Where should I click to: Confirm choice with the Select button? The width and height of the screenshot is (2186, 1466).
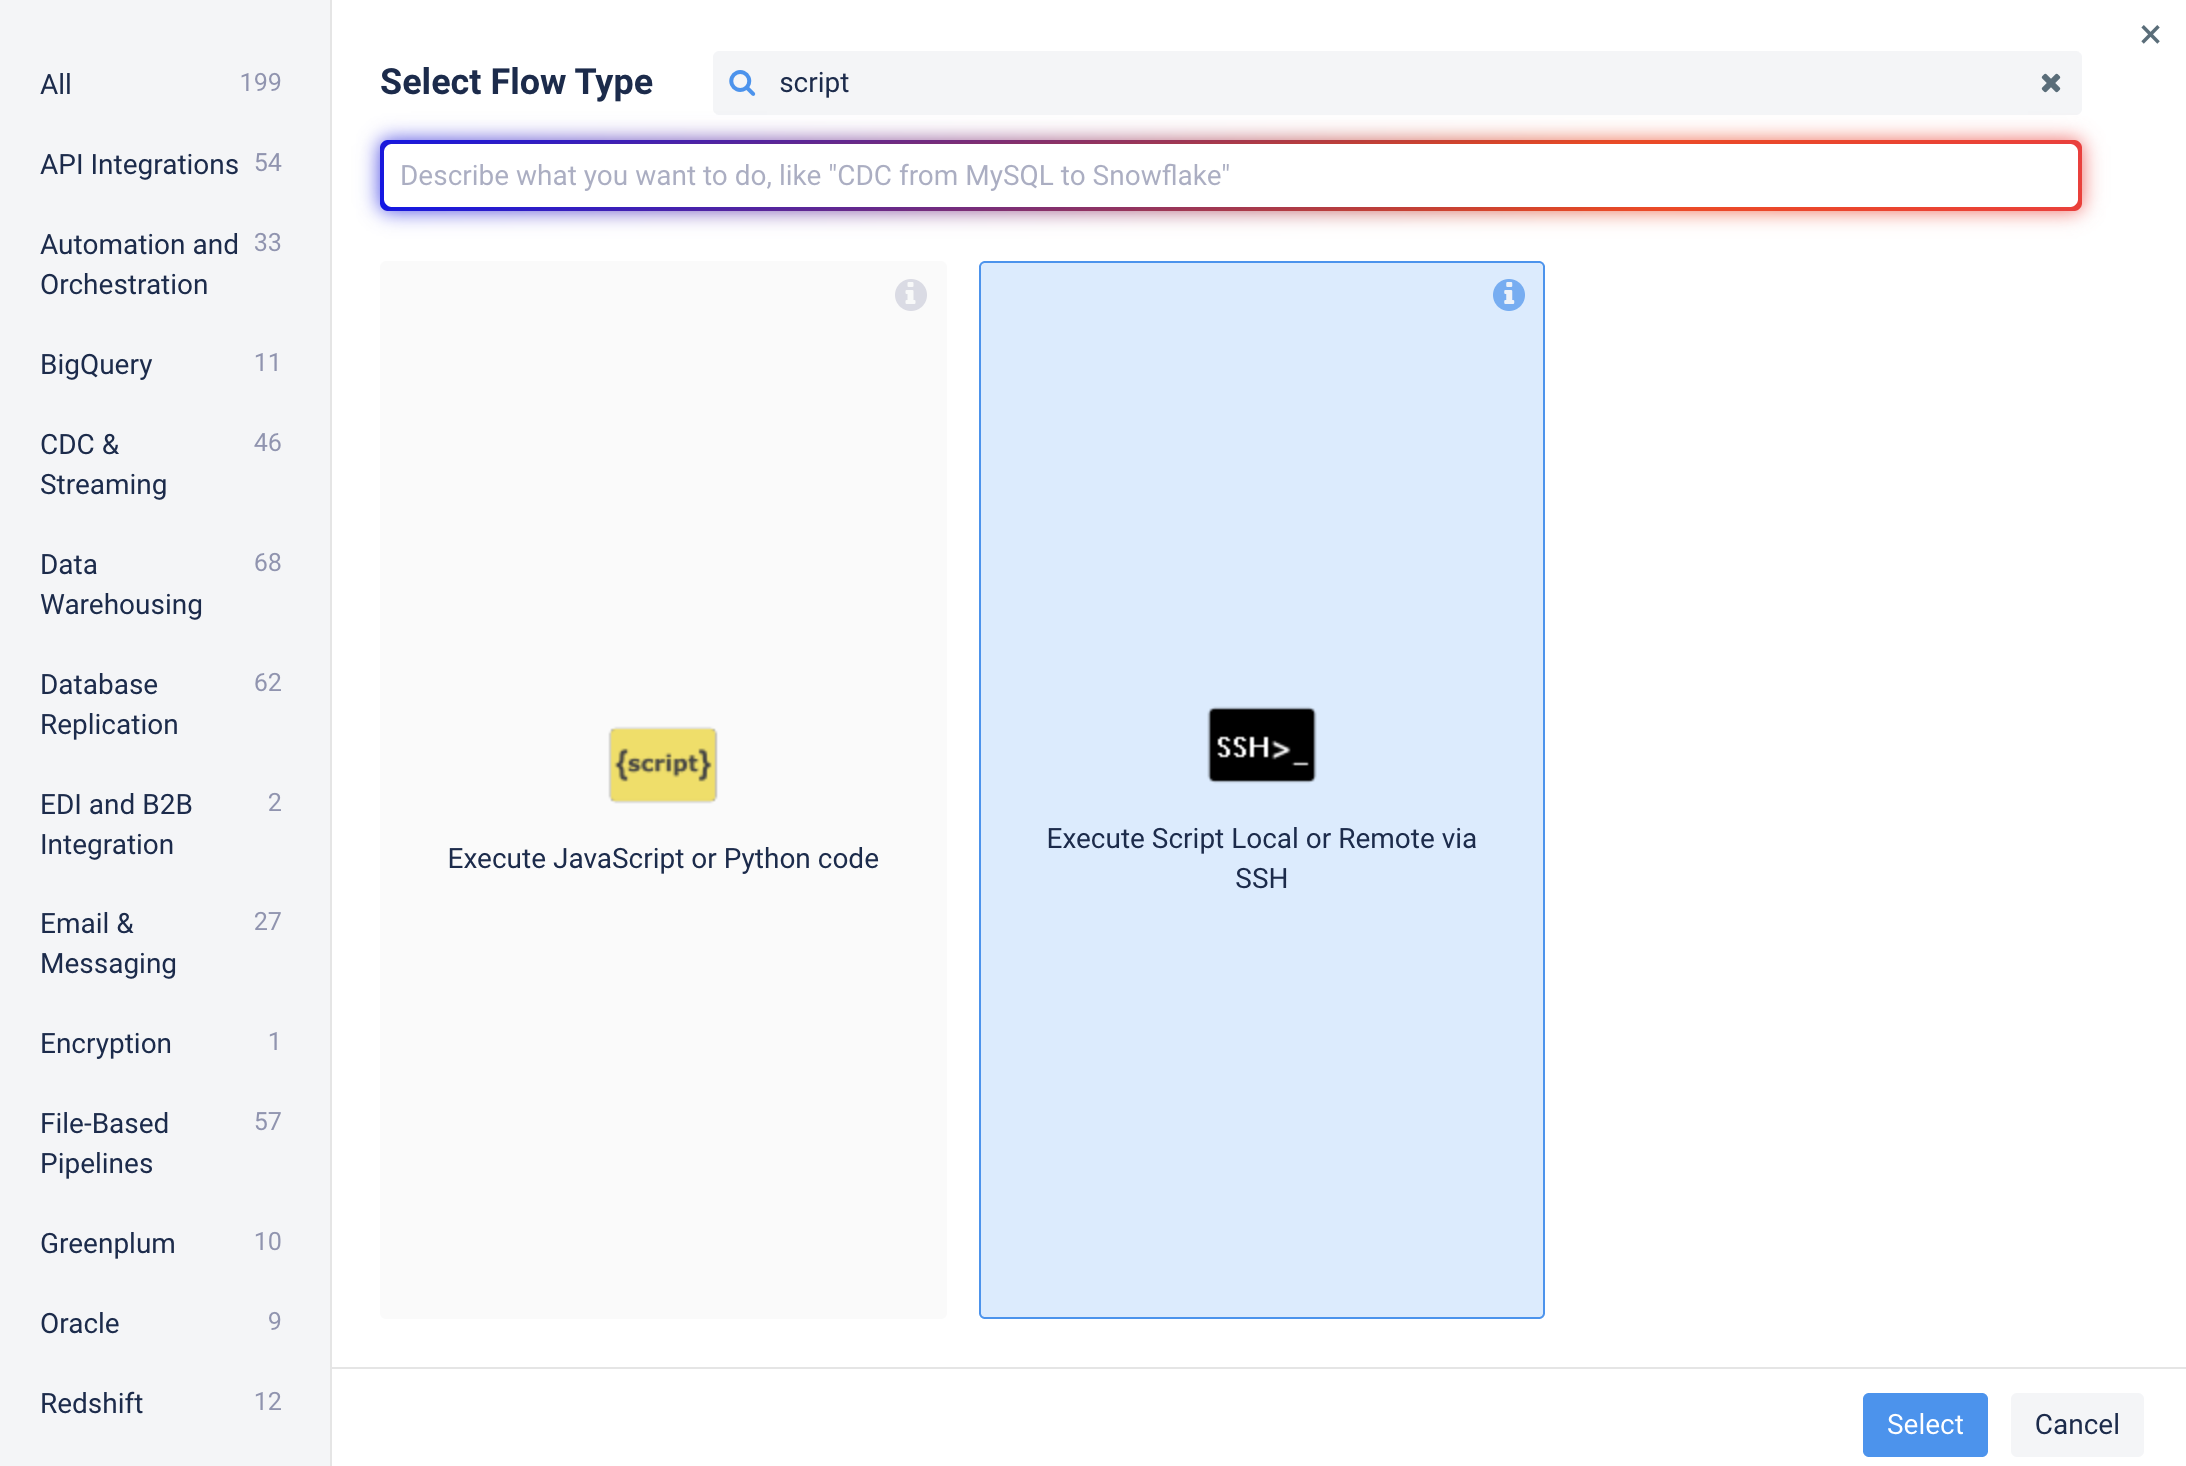click(1924, 1424)
